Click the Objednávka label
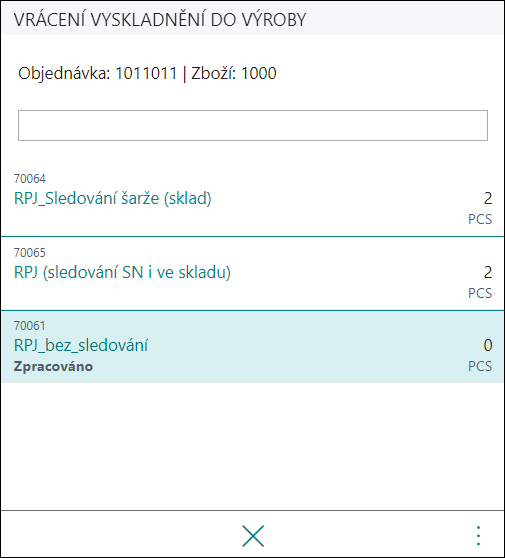 64,74
